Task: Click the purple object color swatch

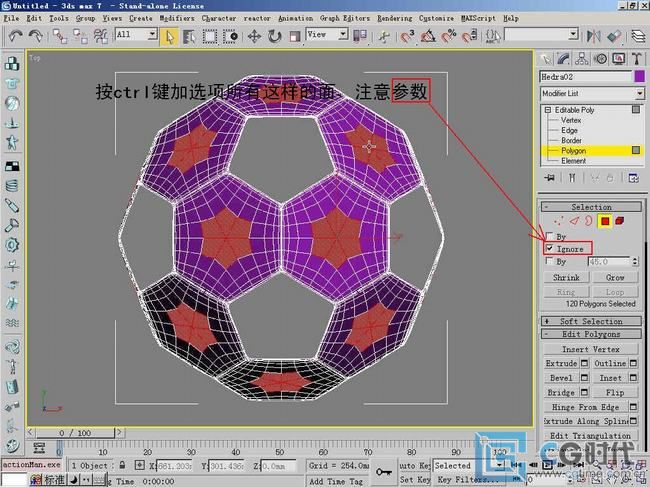Action: tap(640, 77)
